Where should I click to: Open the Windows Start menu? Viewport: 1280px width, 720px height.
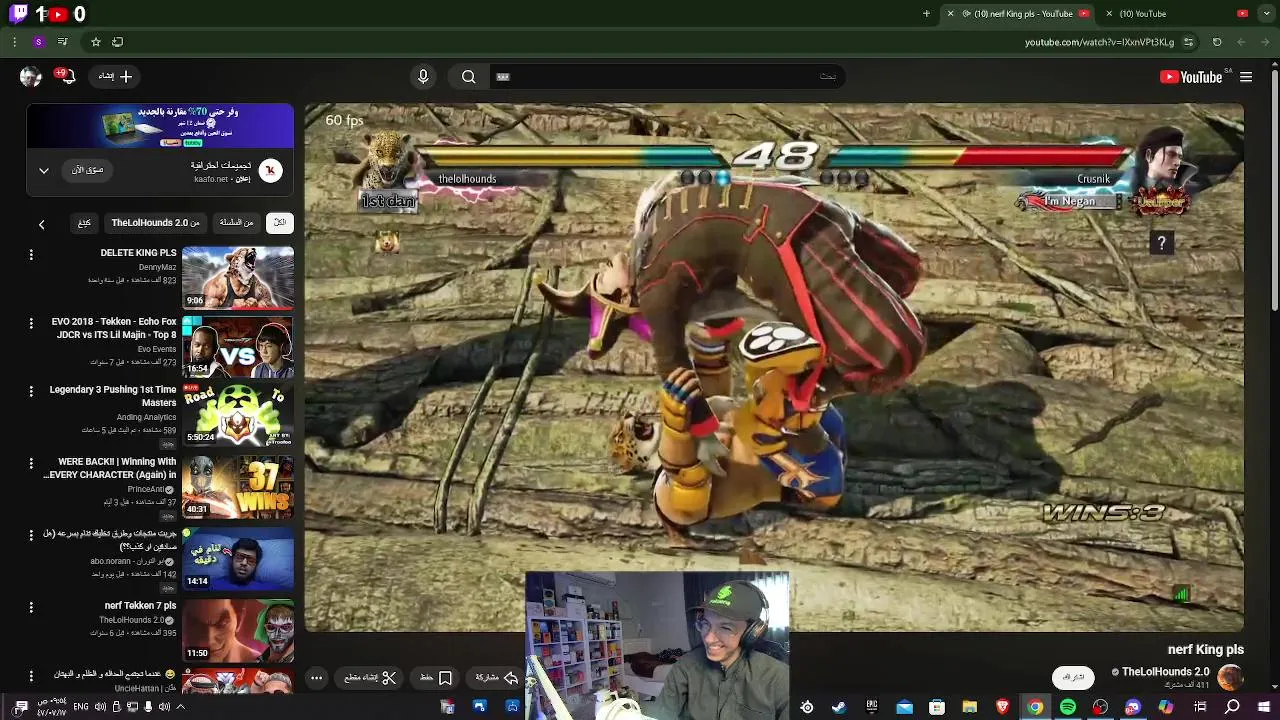[x=1264, y=707]
